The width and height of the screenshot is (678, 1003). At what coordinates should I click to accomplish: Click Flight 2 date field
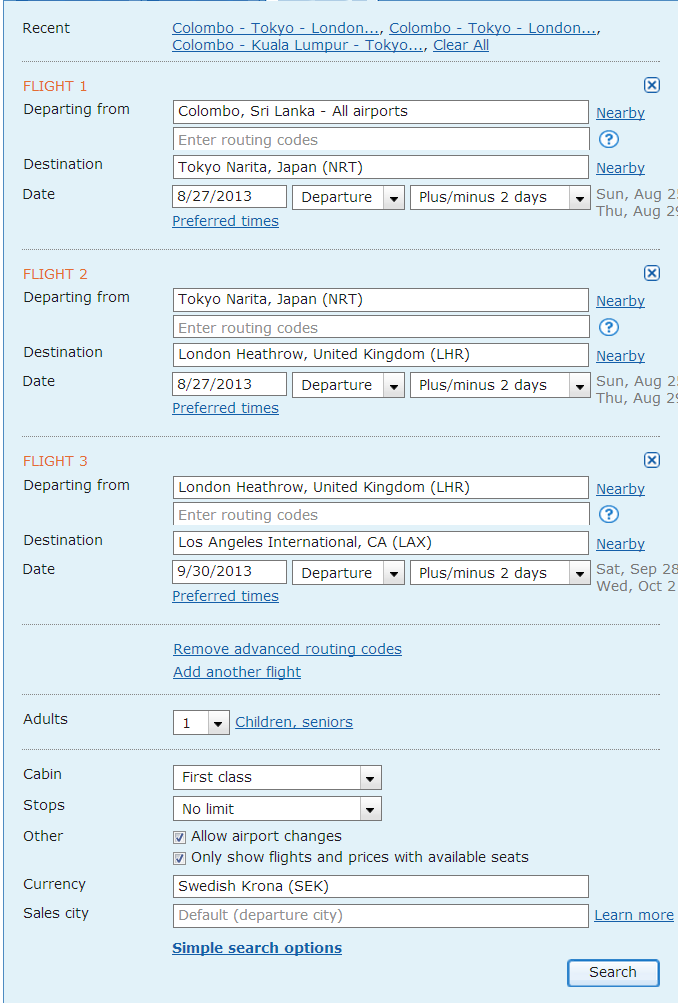click(x=229, y=385)
